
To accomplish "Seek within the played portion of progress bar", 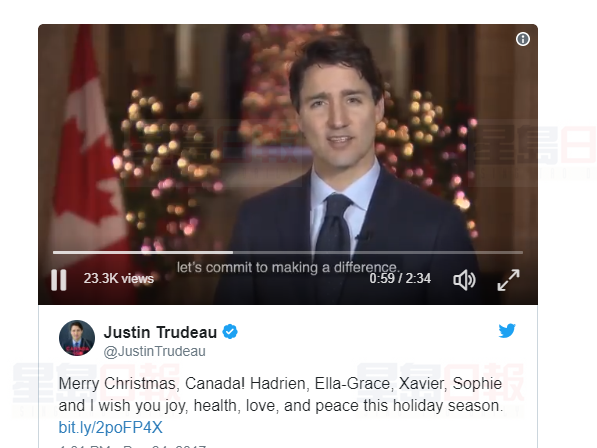I will (143, 252).
